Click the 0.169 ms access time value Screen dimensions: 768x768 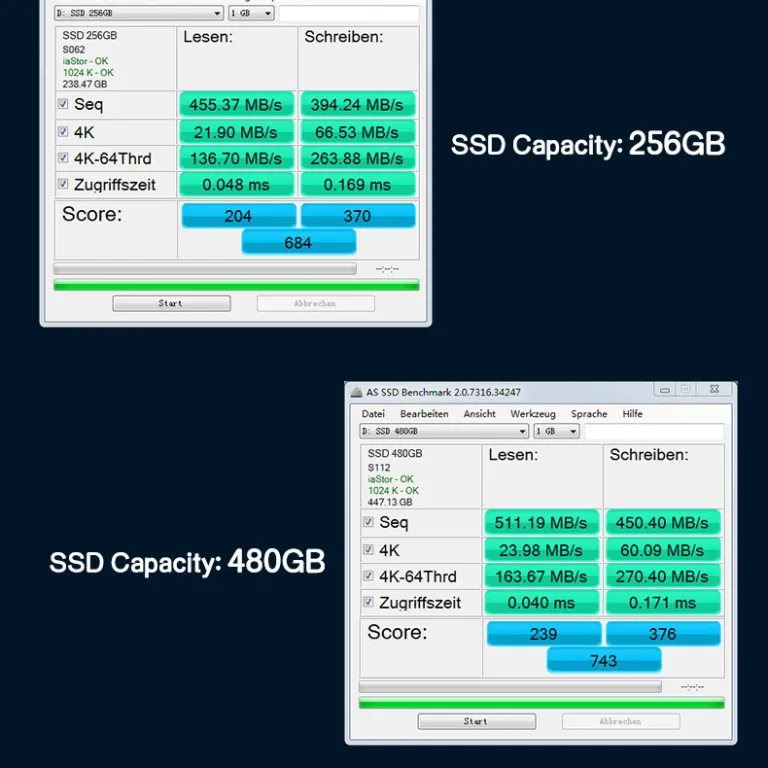(x=357, y=185)
